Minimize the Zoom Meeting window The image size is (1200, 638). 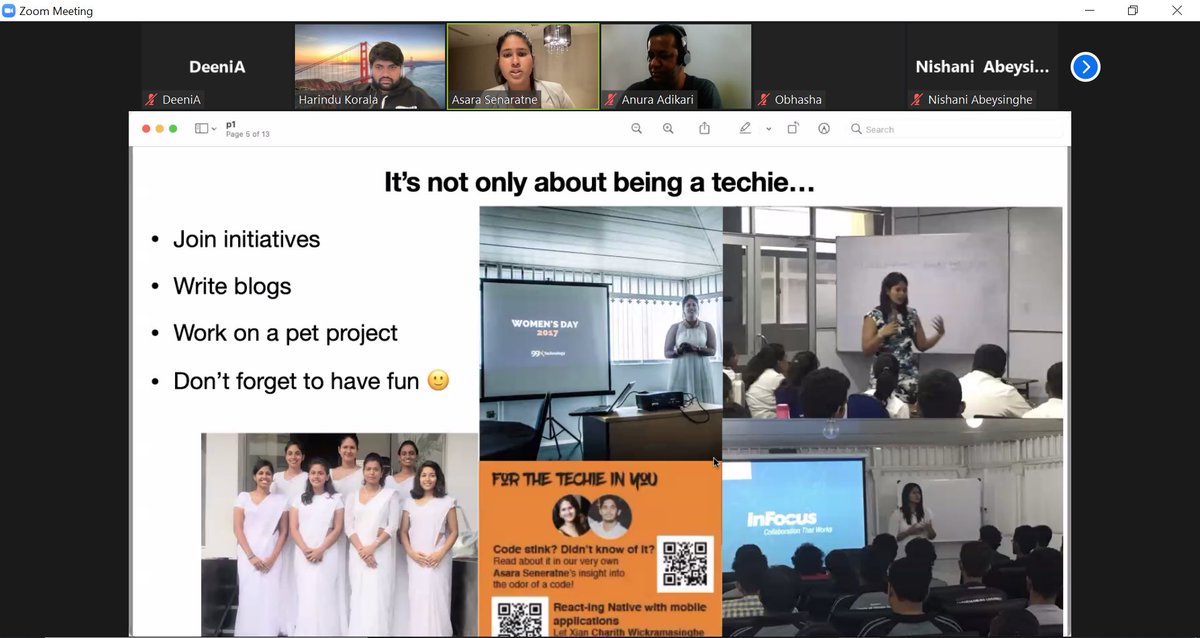pos(1088,11)
